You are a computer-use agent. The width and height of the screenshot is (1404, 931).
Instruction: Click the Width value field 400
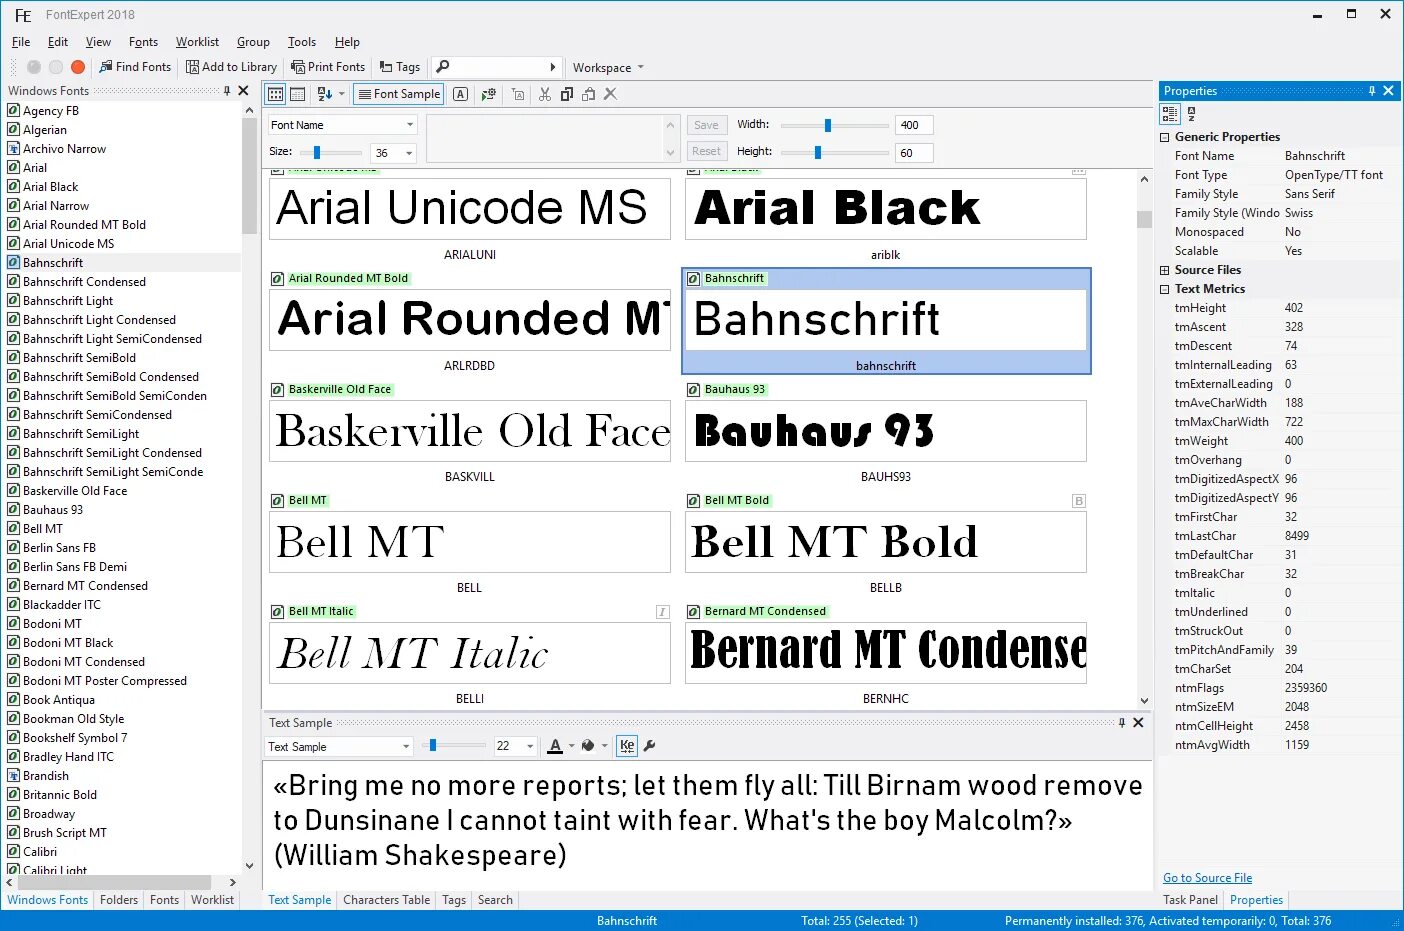click(914, 125)
